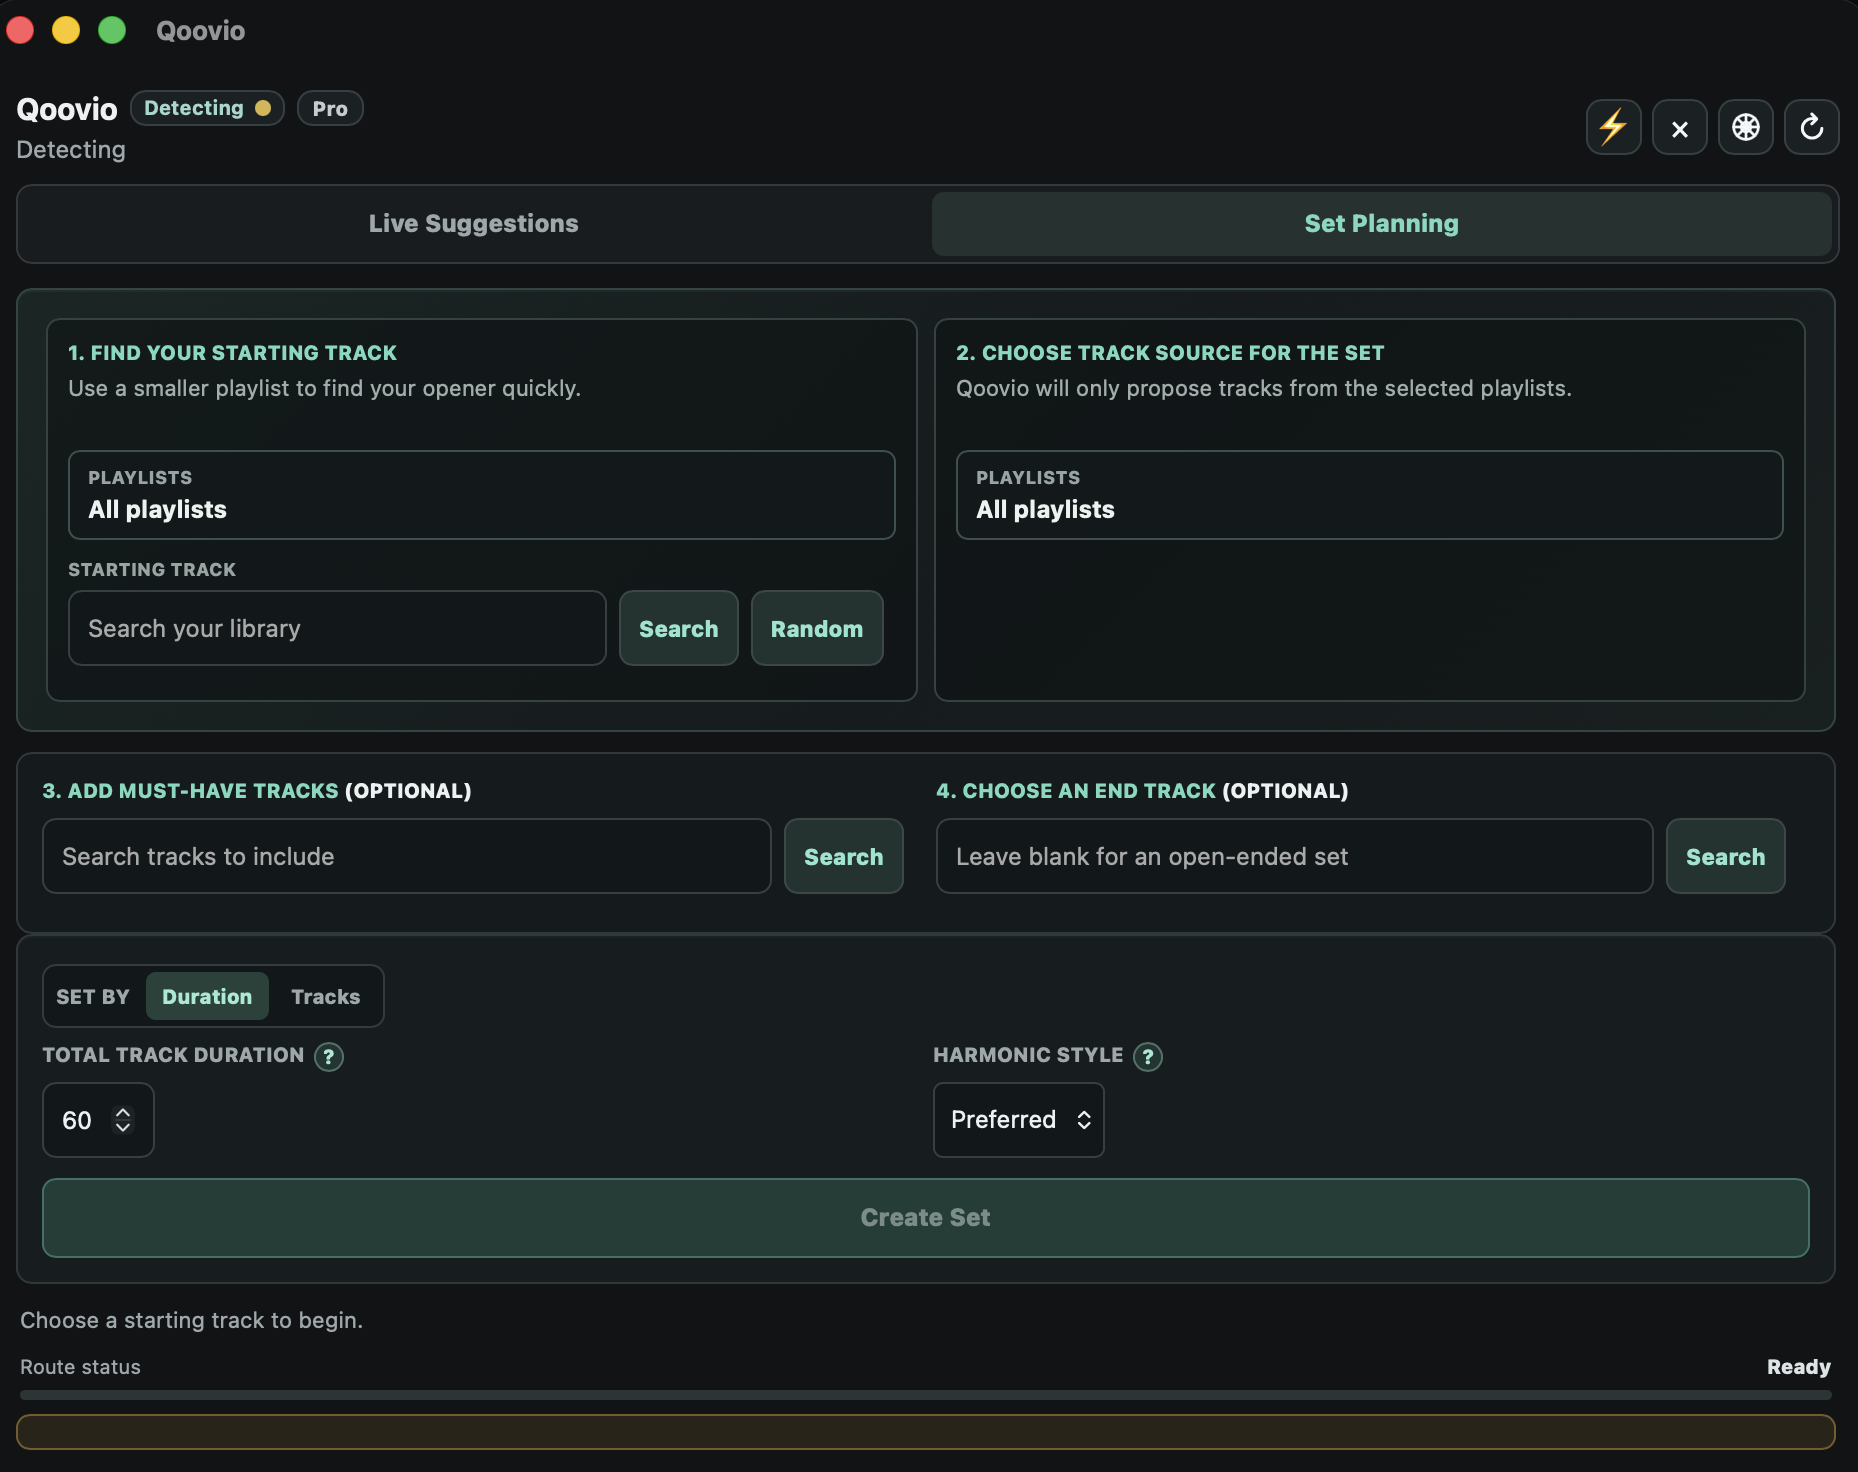Viewport: 1858px width, 1472px height.
Task: Click Search button for must-have tracks
Action: [843, 856]
